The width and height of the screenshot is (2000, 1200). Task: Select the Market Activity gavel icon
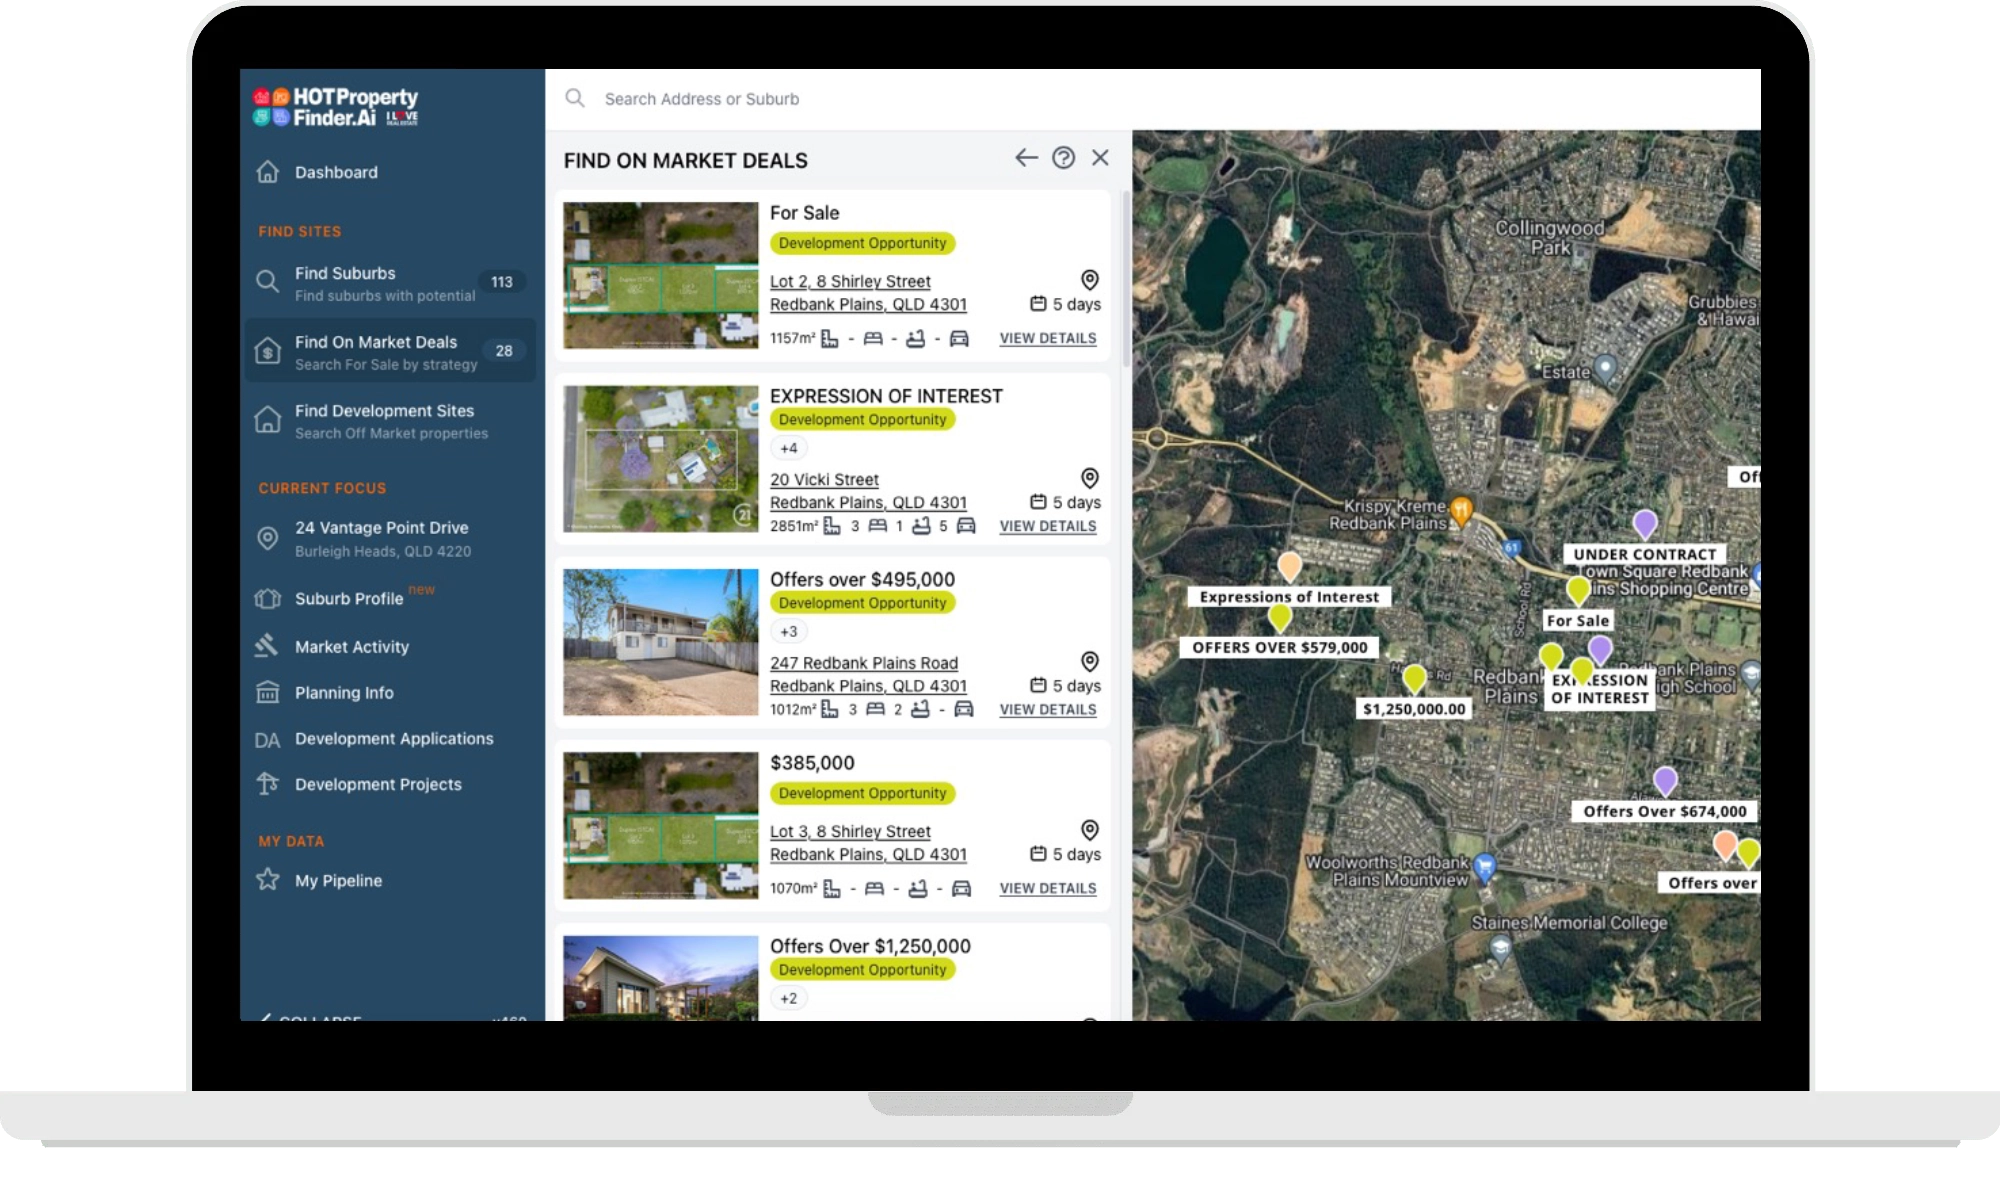pyautogui.click(x=266, y=646)
